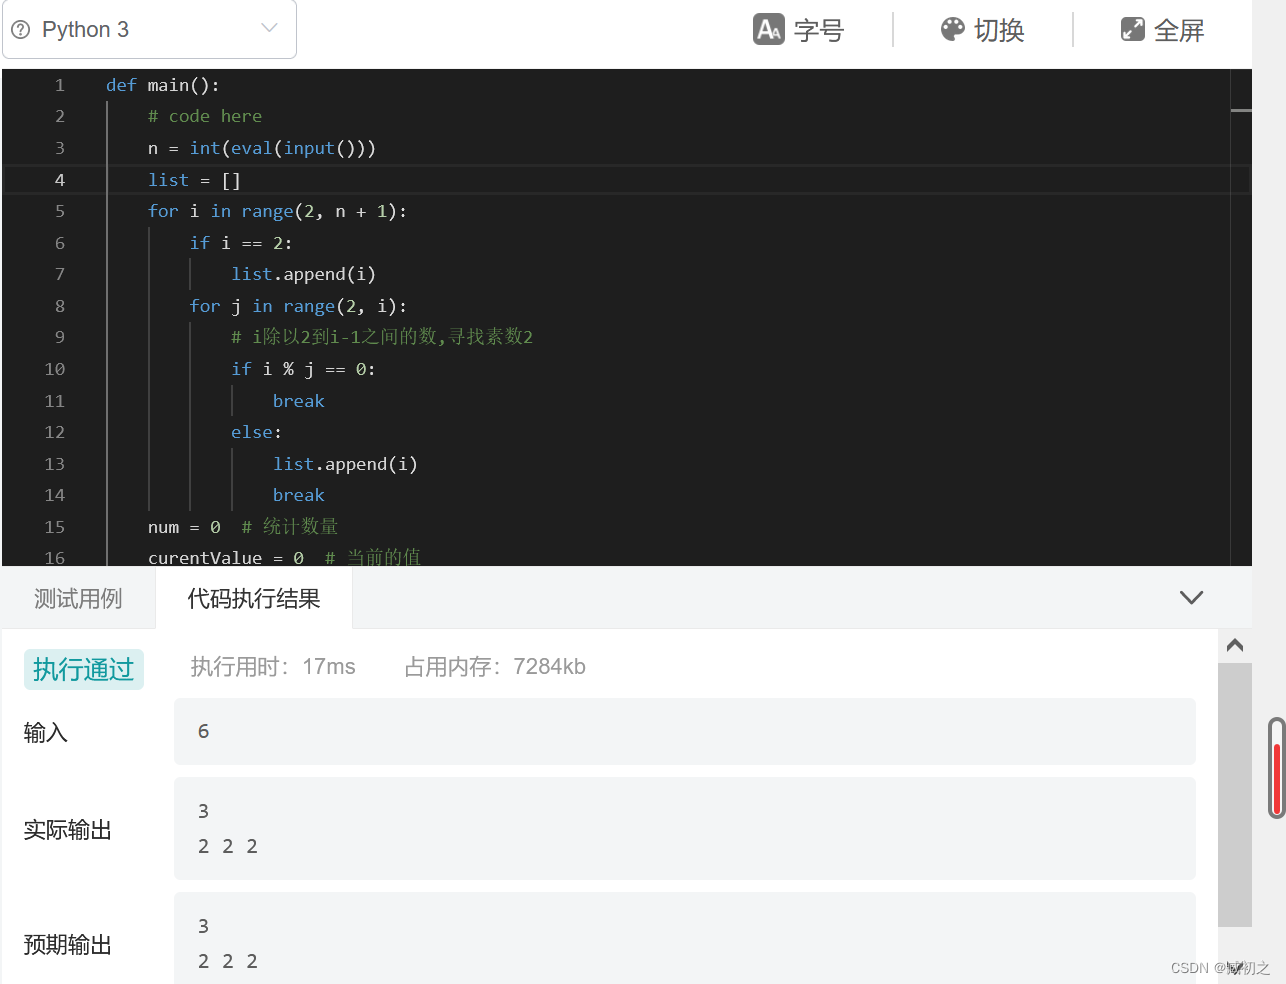Click the code editor minimap scrollbar marker

click(x=1241, y=110)
